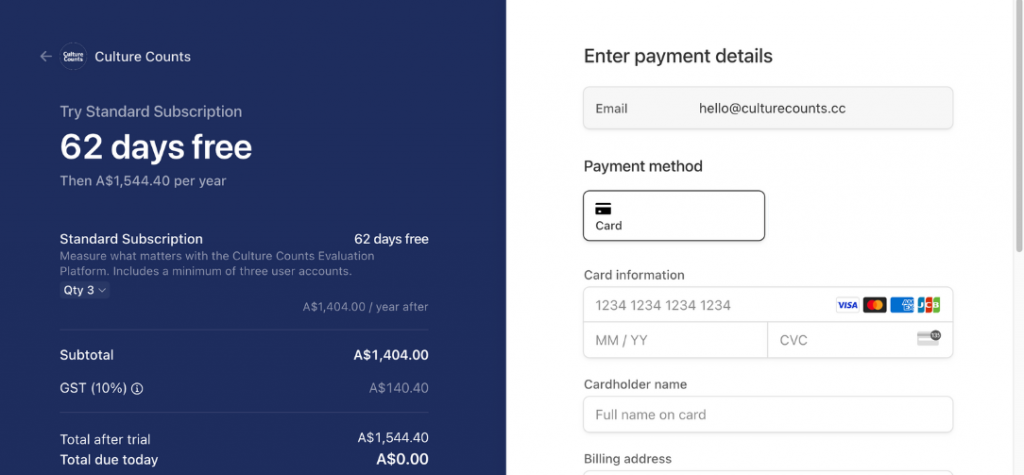Click the Email field
This screenshot has width=1024, height=475.
[x=767, y=108]
